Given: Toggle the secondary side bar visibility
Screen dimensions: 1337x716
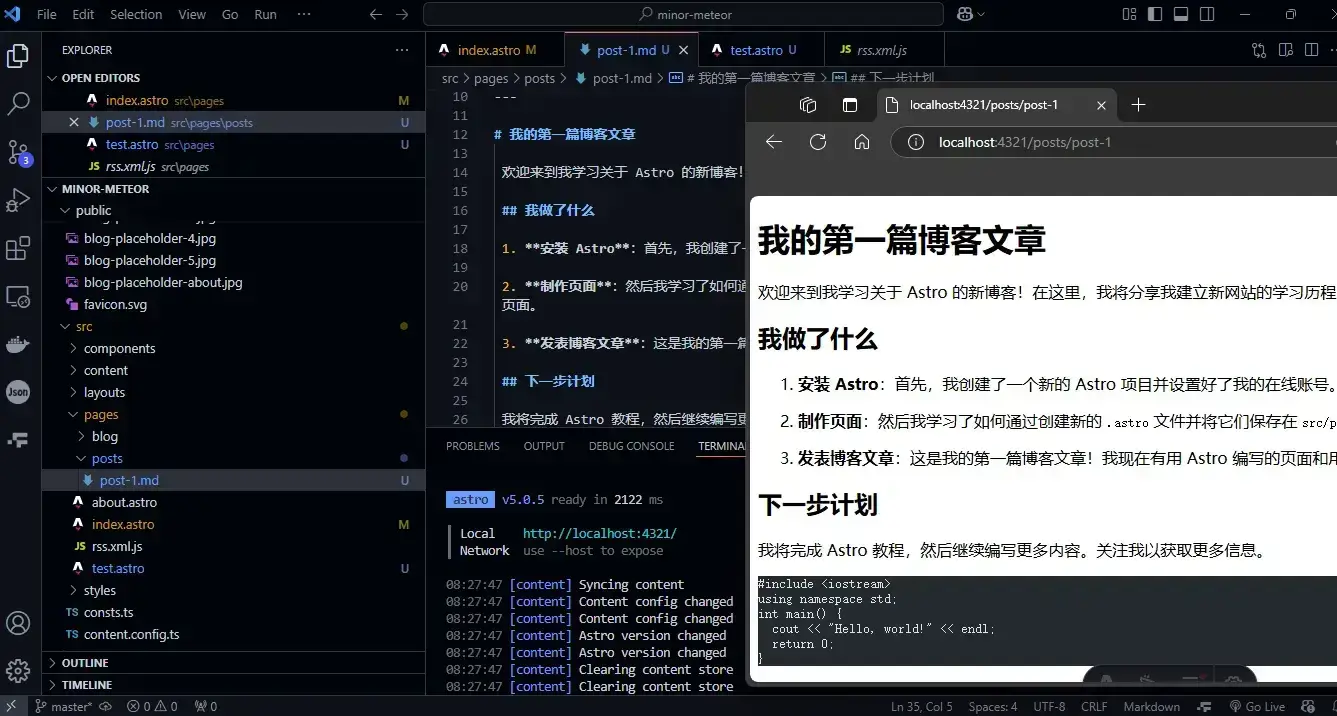Looking at the screenshot, I should click(1207, 14).
